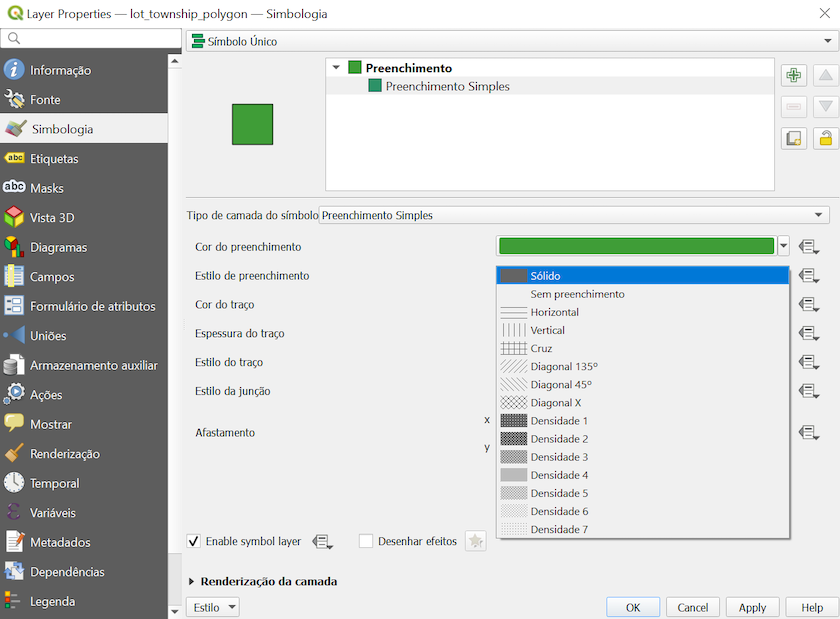Enable Desenhar efeitos
840x619 pixels.
point(365,541)
